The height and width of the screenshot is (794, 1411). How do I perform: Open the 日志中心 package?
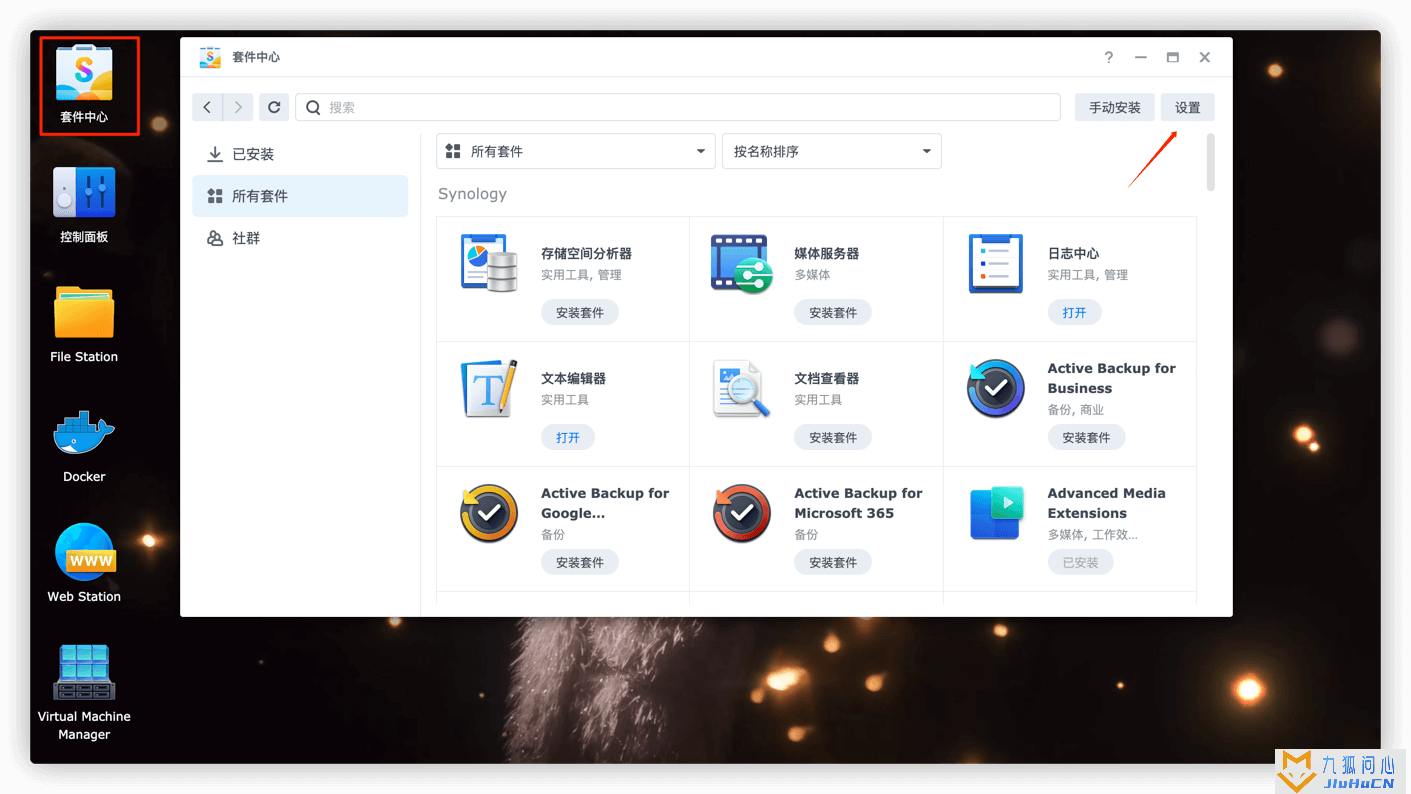(x=1074, y=312)
